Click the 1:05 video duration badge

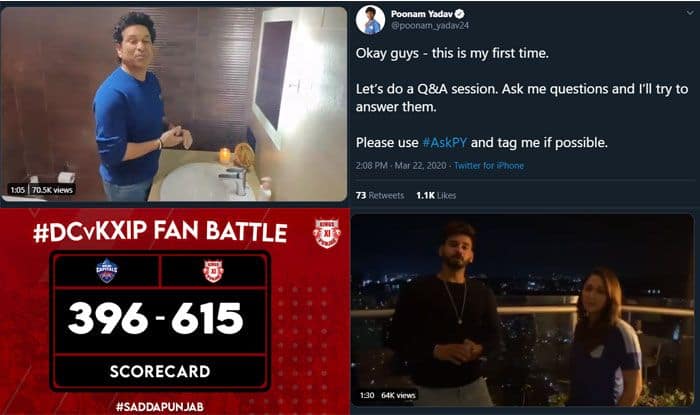(x=18, y=190)
